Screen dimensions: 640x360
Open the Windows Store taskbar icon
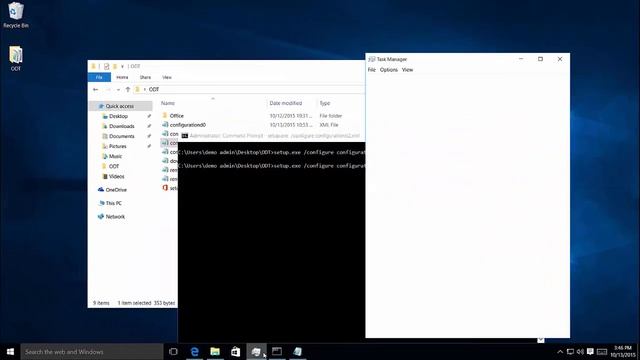click(x=236, y=351)
